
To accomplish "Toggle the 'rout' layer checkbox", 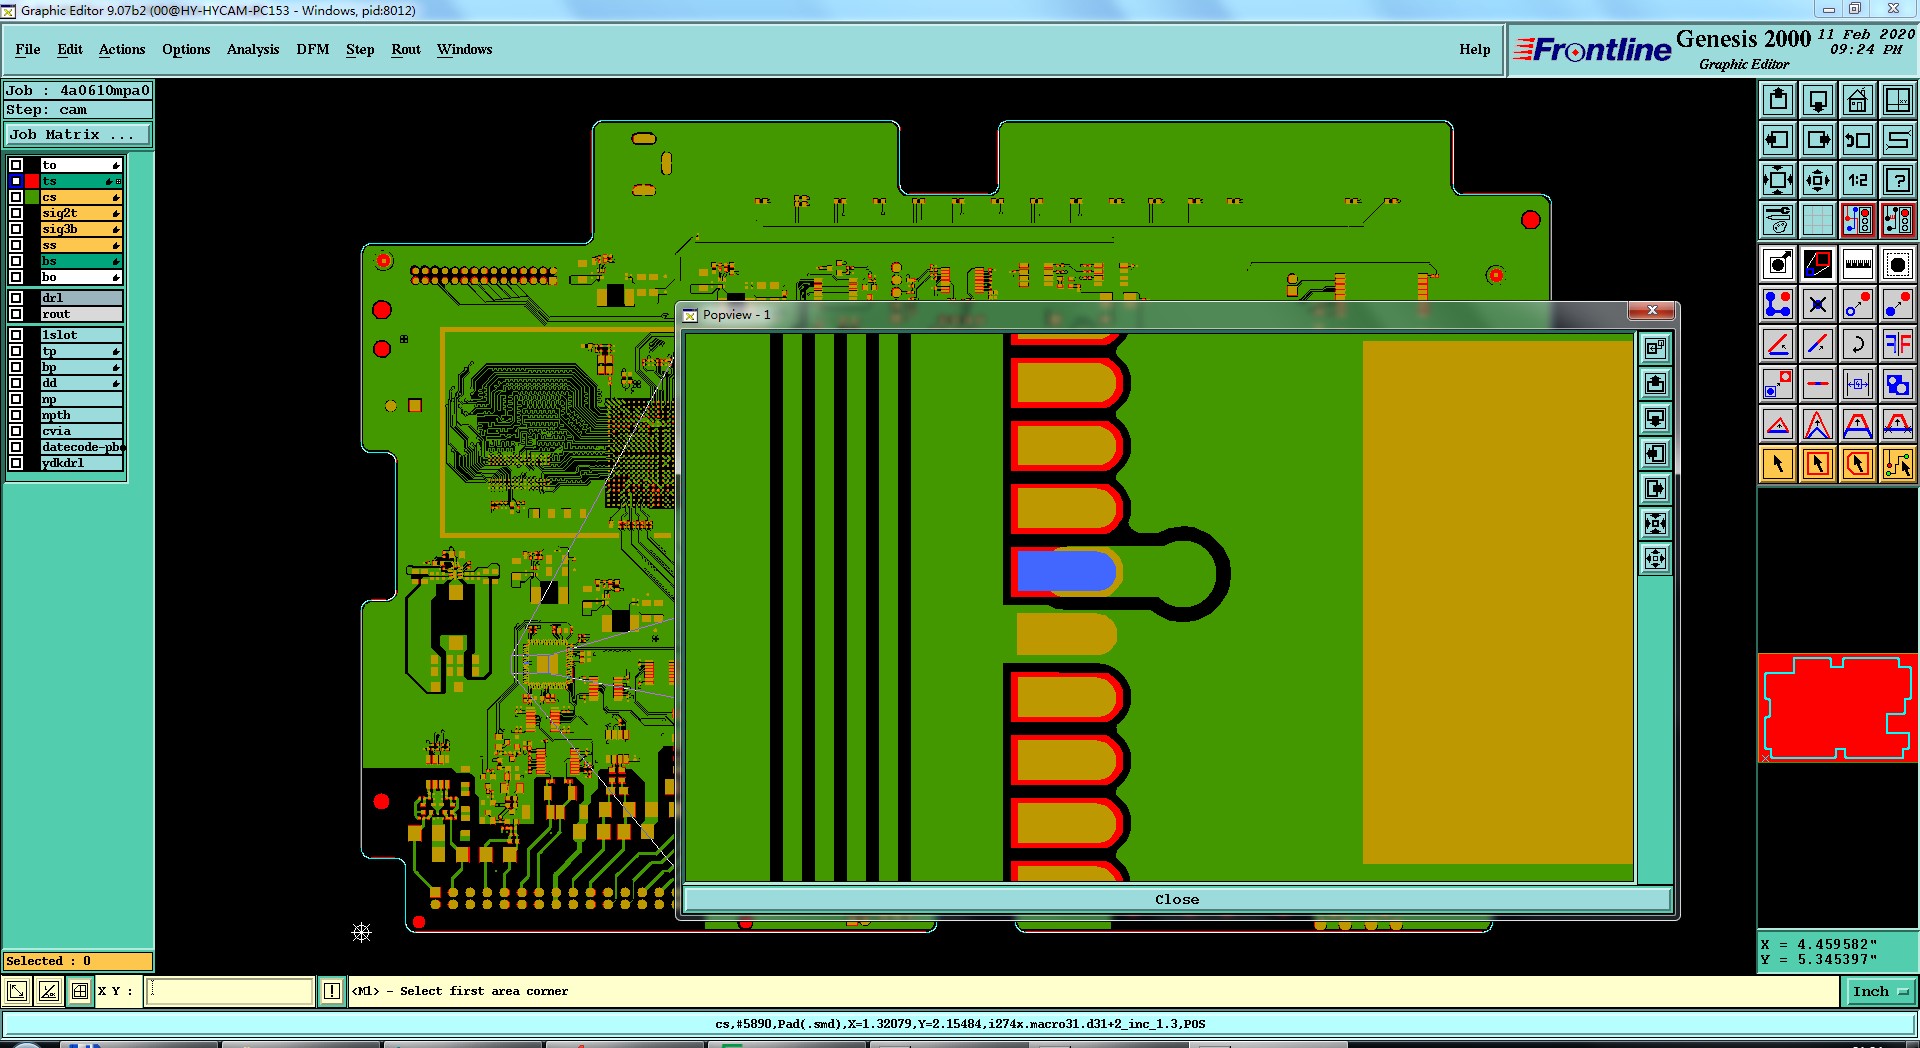I will point(16,314).
